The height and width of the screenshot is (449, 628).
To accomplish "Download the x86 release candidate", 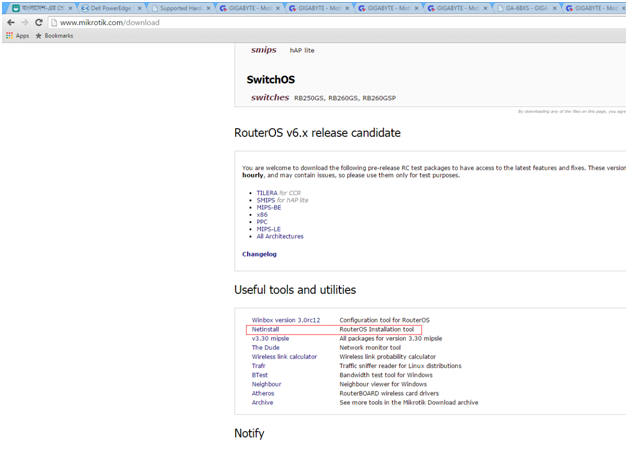I will tap(262, 215).
